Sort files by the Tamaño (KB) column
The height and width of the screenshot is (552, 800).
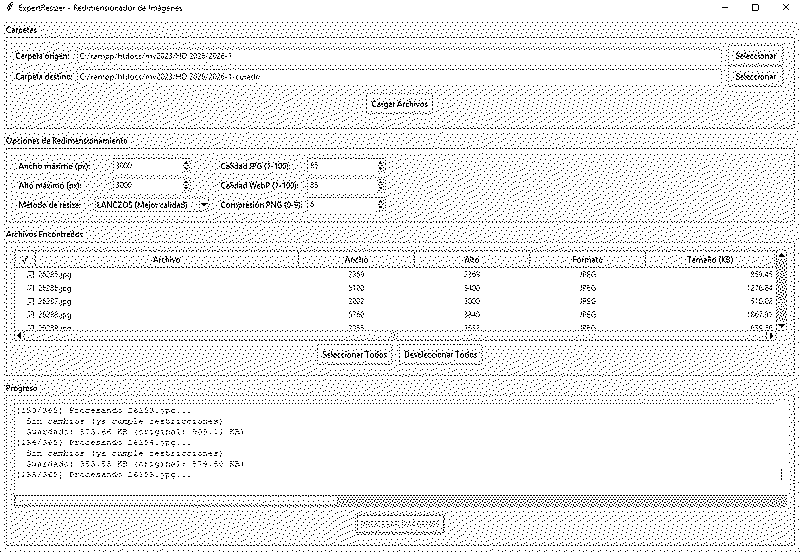tap(708, 260)
